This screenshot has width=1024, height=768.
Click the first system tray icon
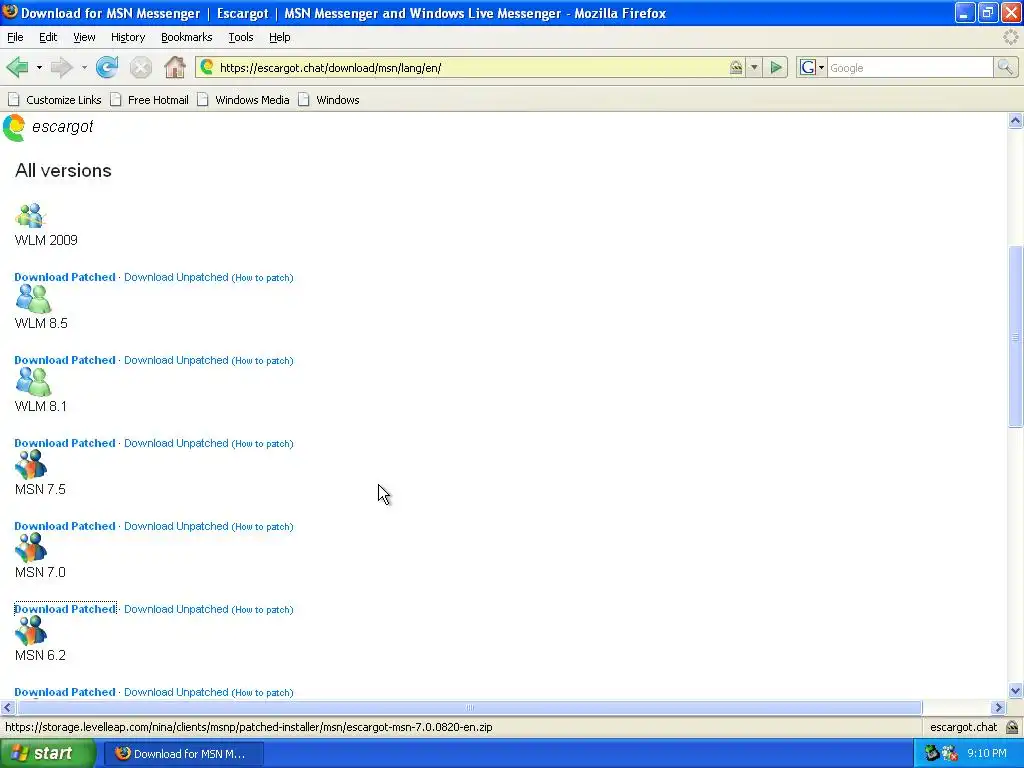point(932,753)
